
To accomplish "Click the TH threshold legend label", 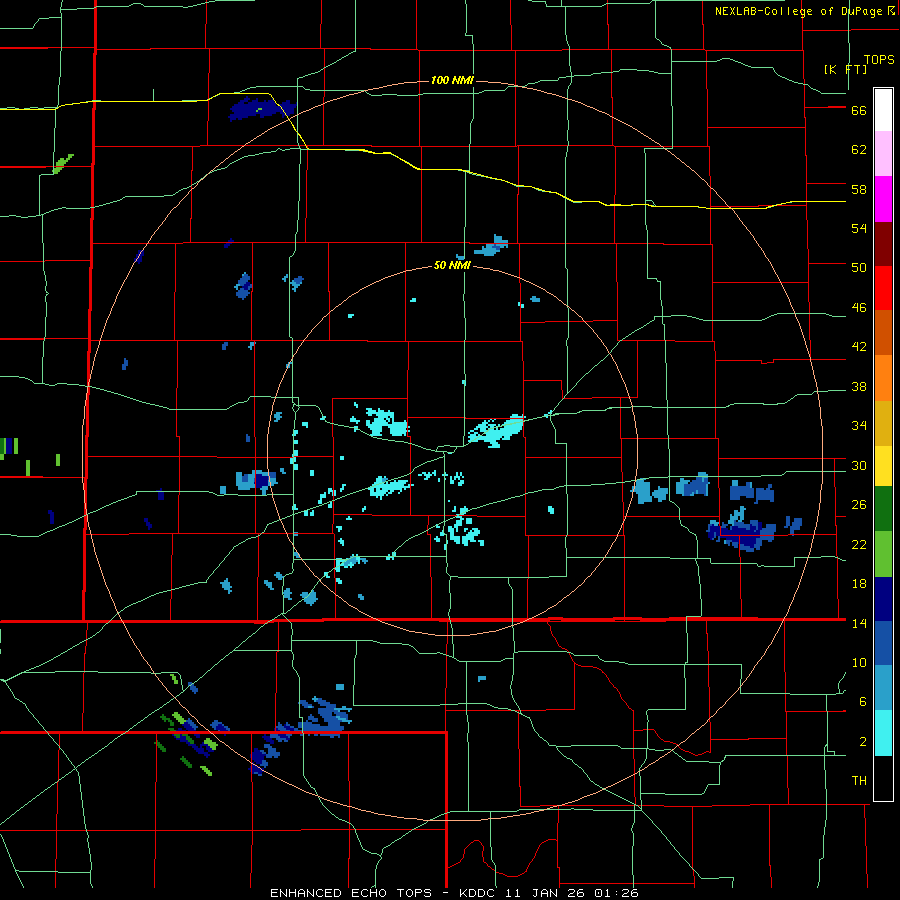I will pyautogui.click(x=859, y=781).
